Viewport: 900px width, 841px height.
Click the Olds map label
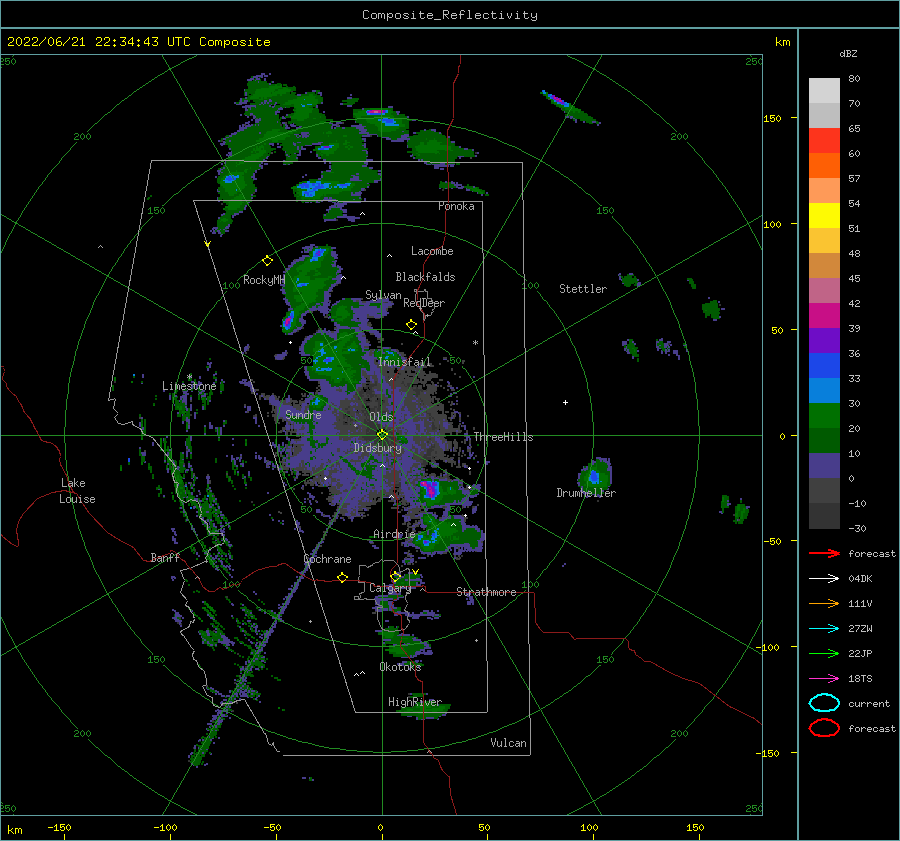[x=381, y=417]
